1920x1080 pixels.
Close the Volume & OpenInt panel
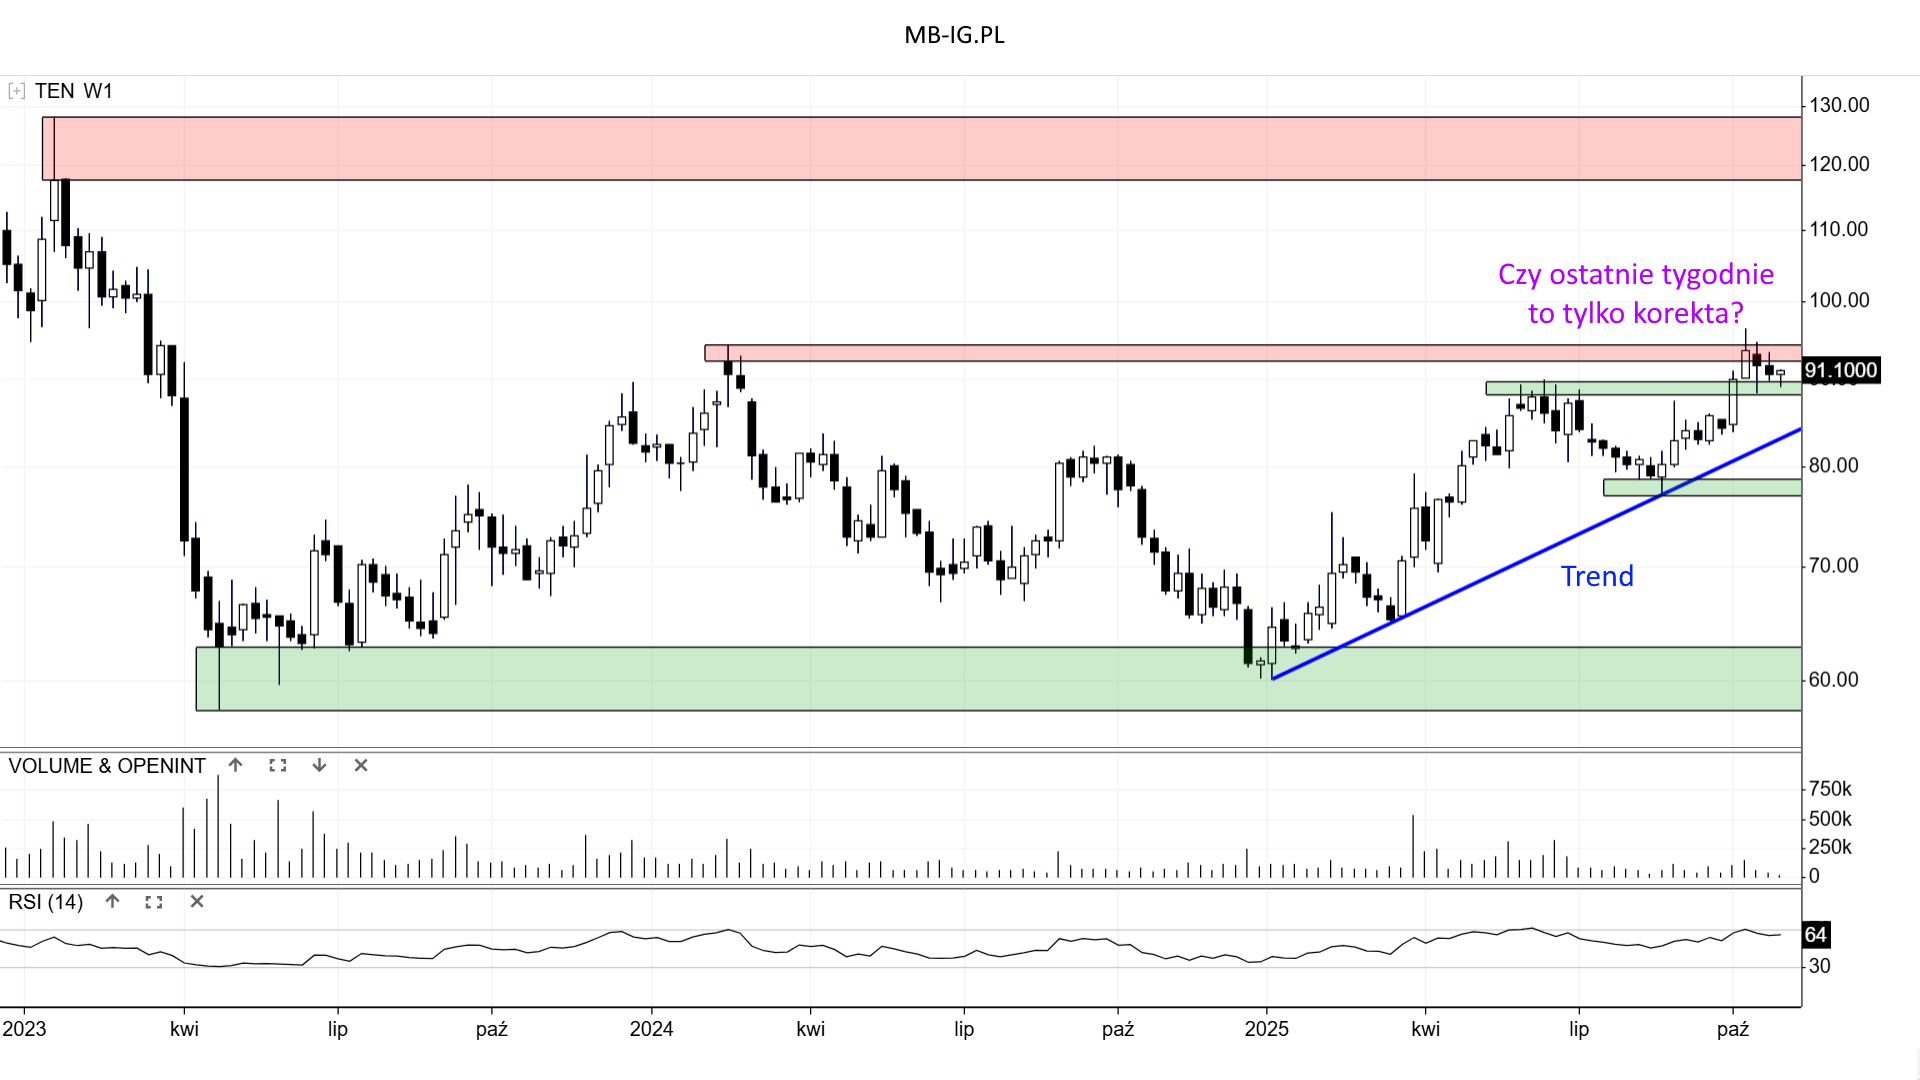361,765
